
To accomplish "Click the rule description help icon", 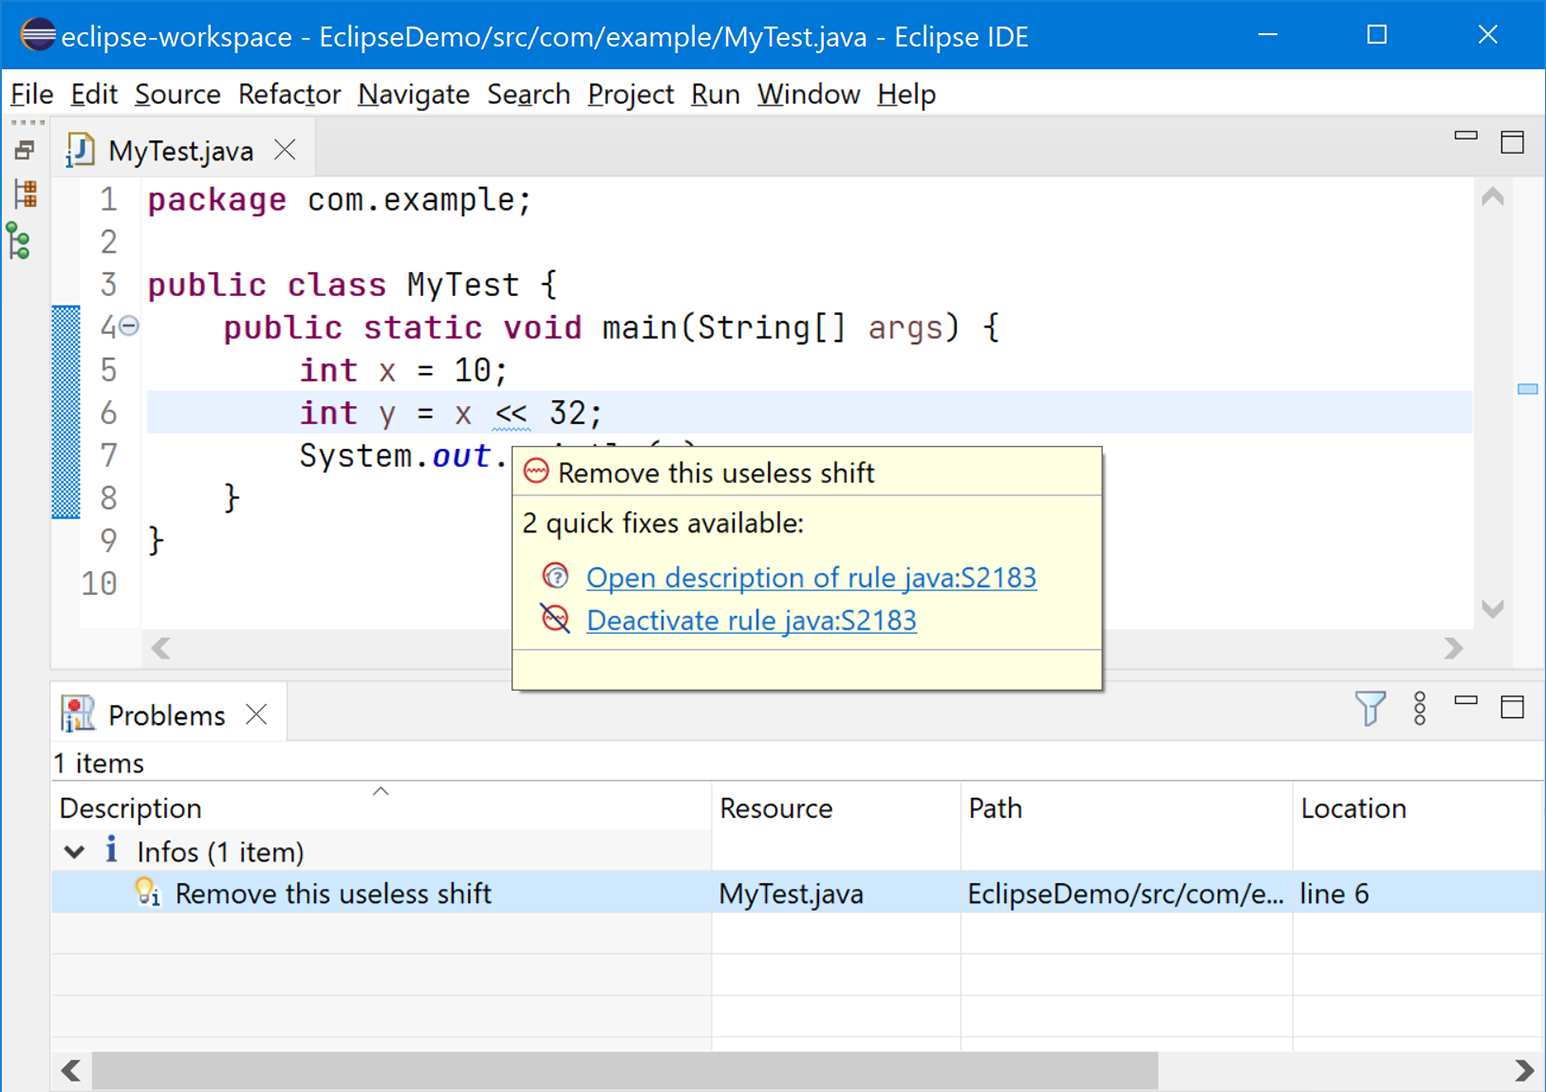I will coord(556,576).
